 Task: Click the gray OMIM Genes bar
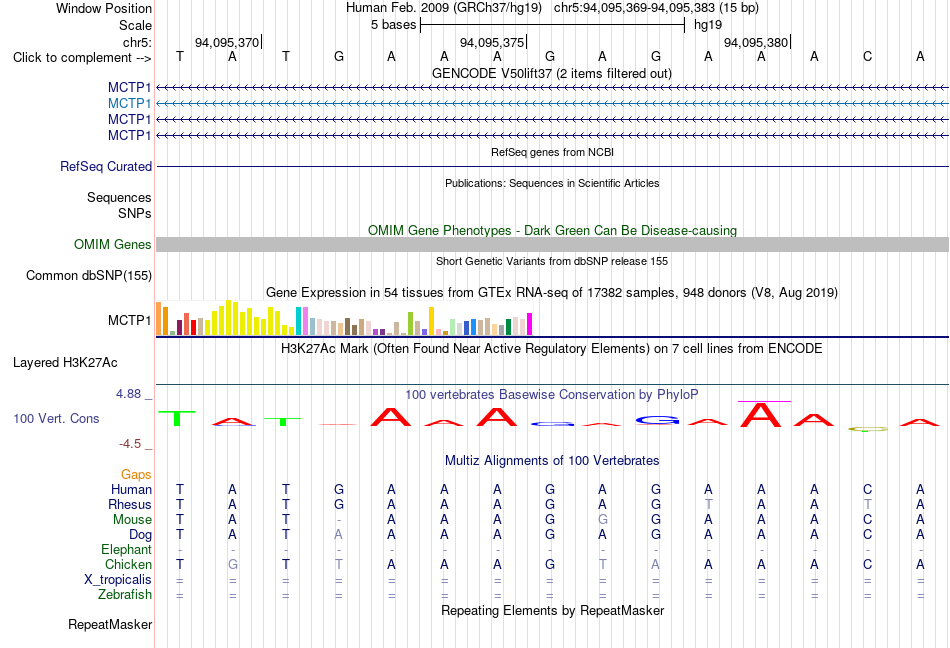[553, 245]
